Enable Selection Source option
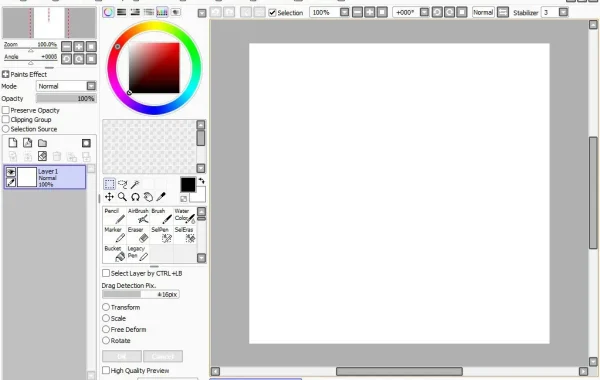This screenshot has width=600, height=380. click(x=6, y=129)
